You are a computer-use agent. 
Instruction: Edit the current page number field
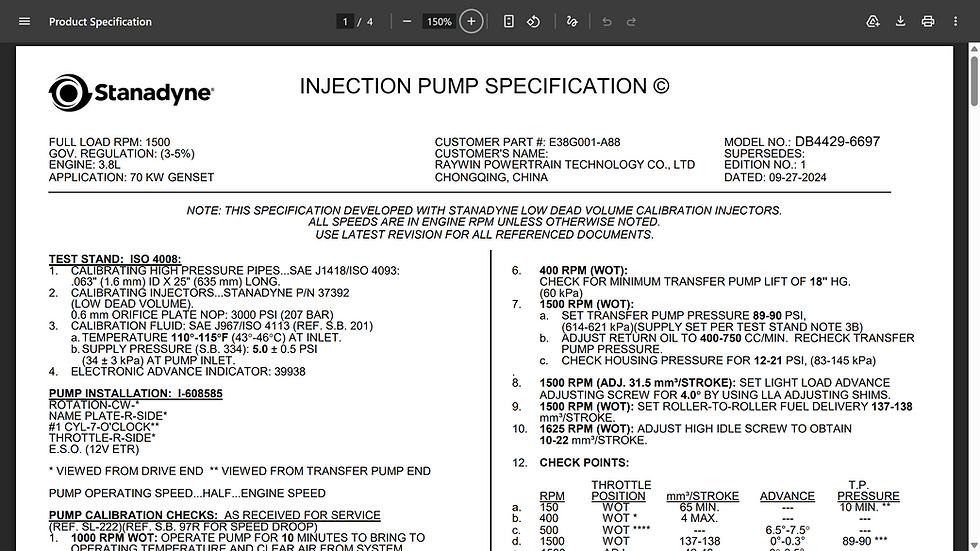click(345, 22)
